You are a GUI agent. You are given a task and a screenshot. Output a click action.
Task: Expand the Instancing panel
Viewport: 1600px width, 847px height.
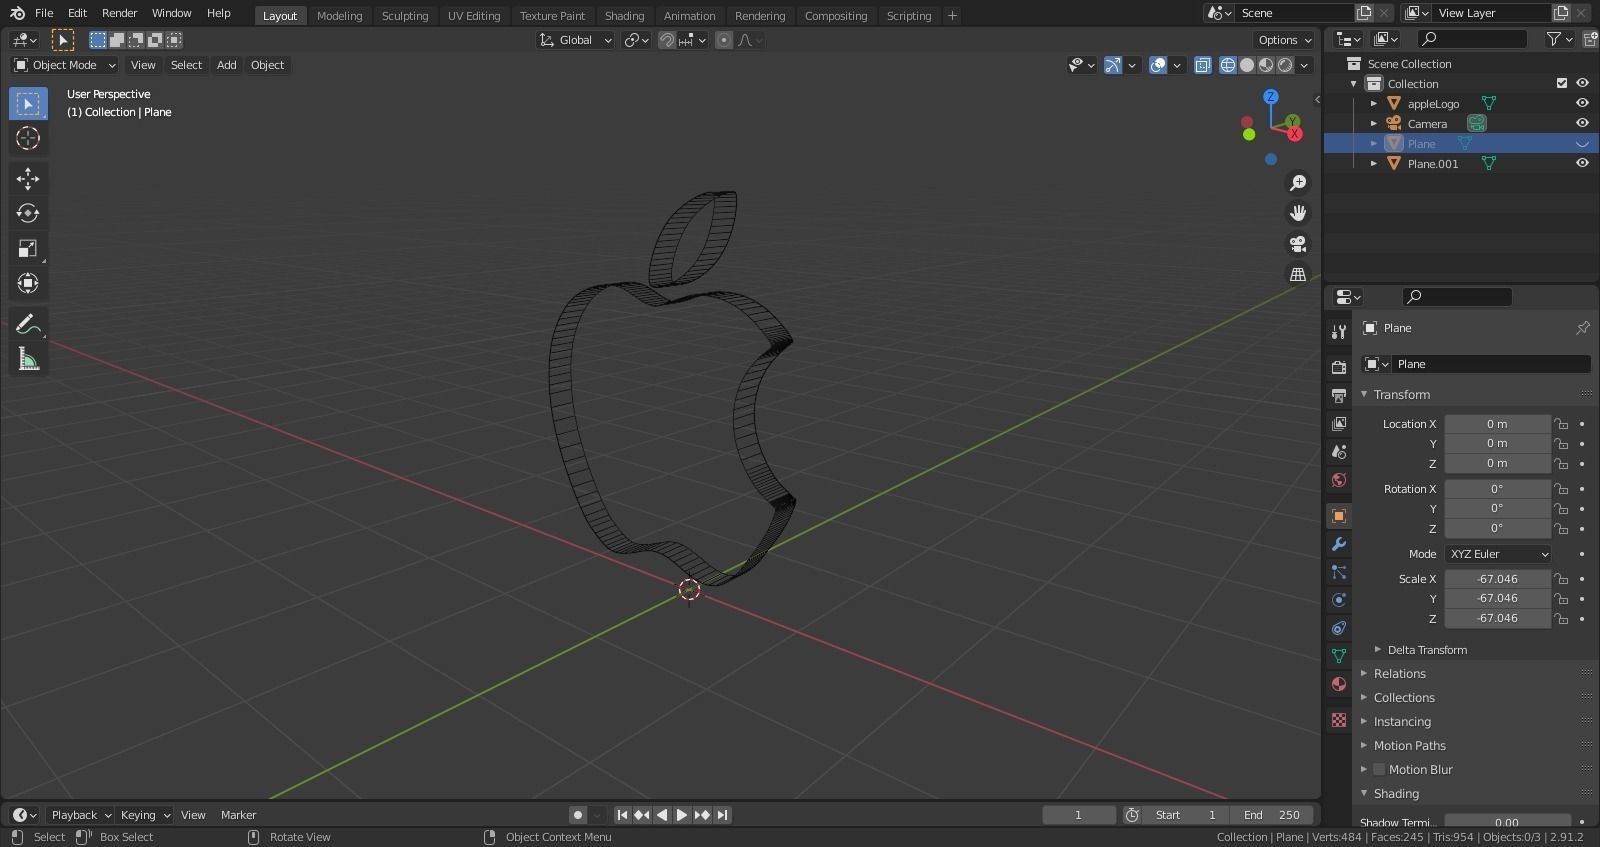(1402, 722)
